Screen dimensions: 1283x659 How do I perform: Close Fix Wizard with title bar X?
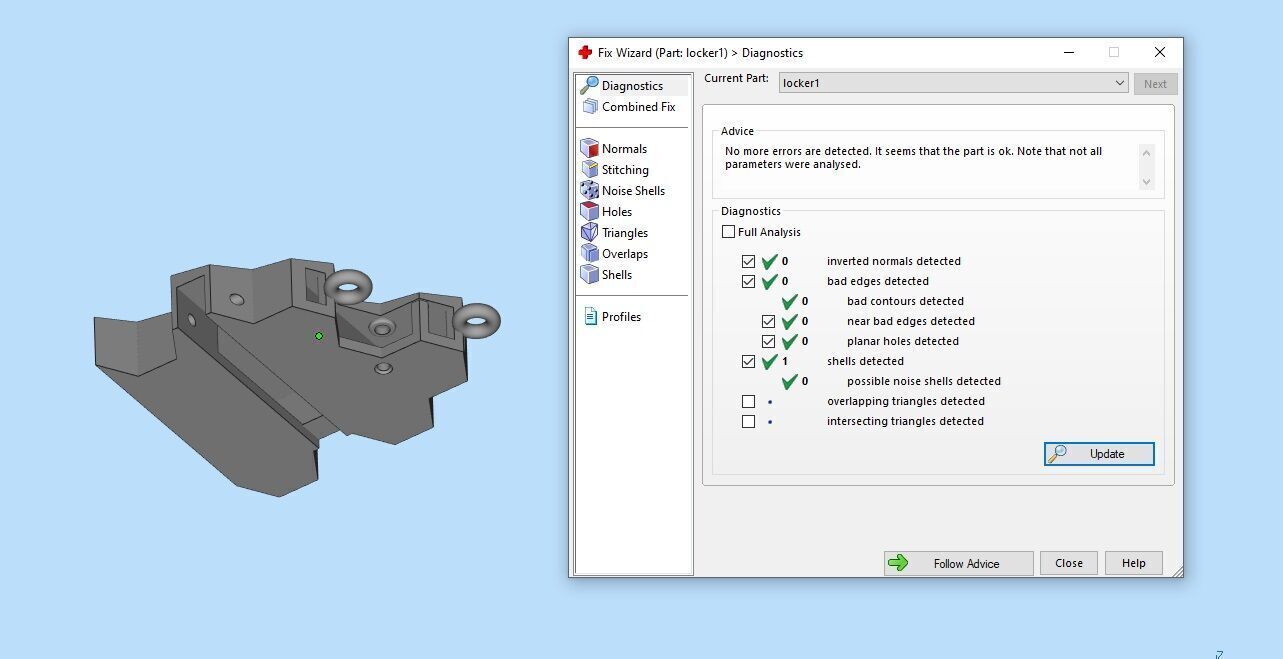(x=1159, y=52)
